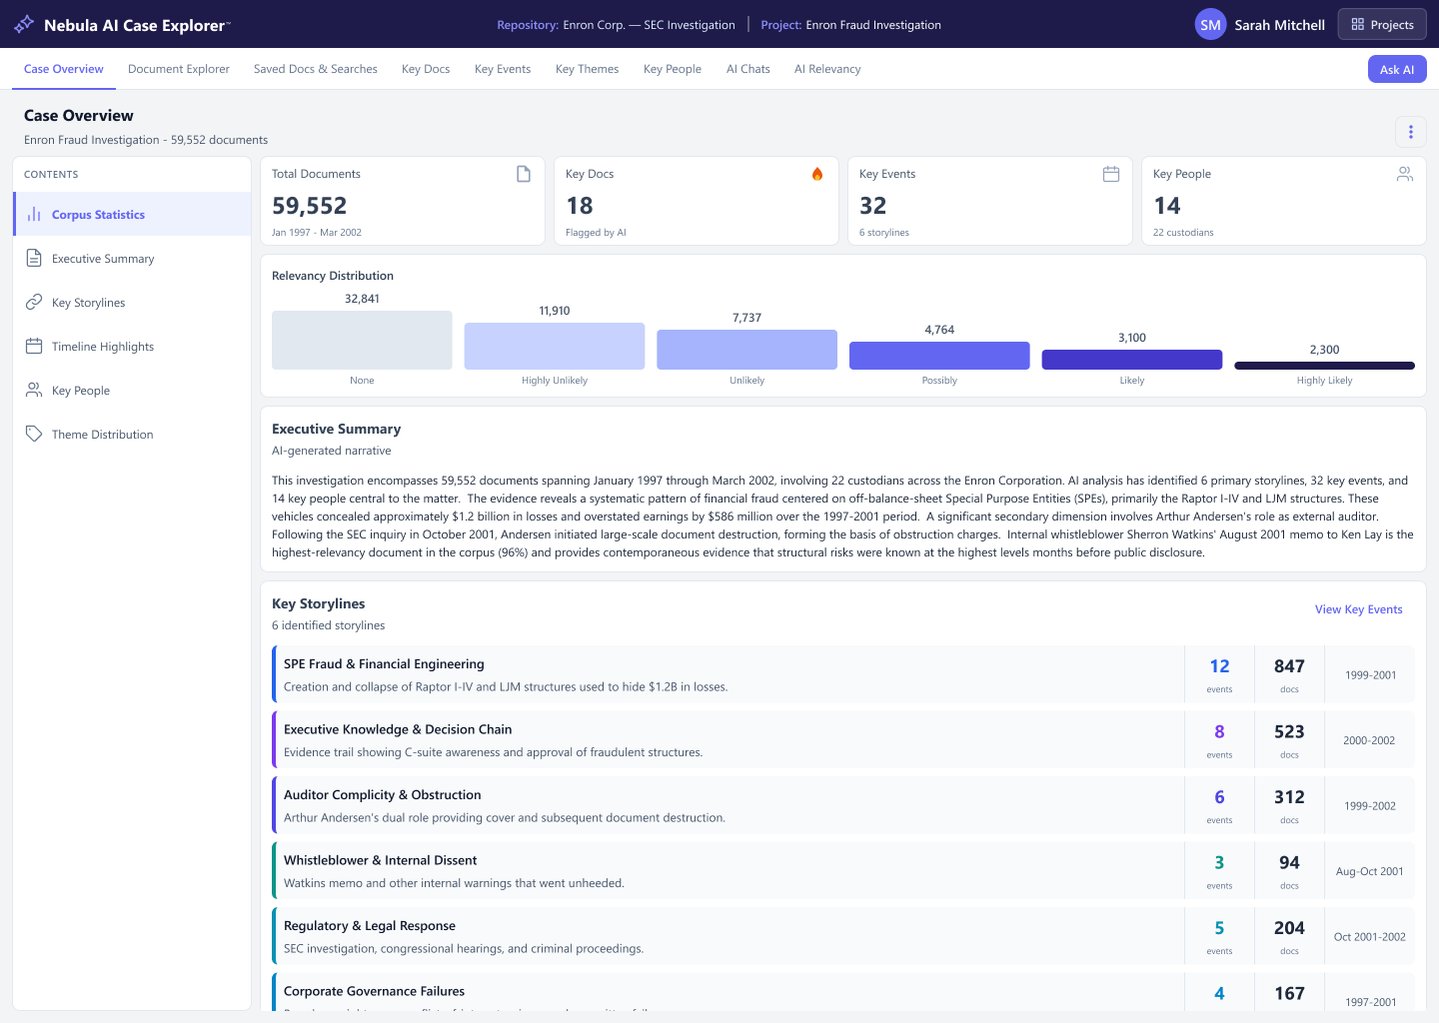
Task: Select Theme Distribution in contents
Action: [132, 434]
